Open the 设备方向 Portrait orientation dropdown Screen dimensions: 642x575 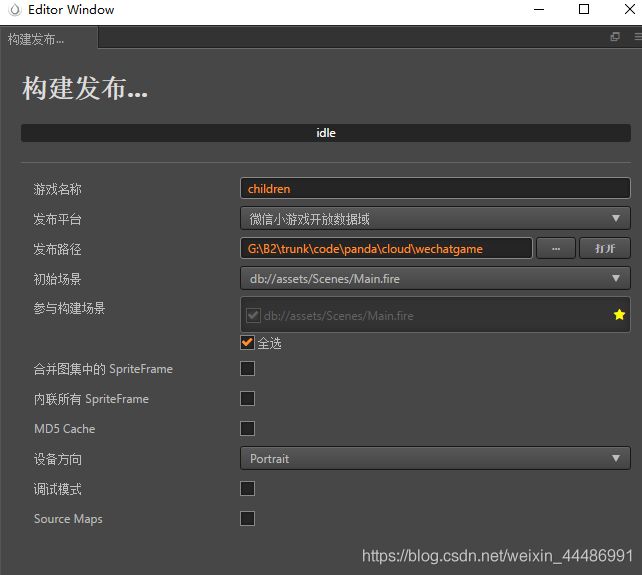tap(435, 458)
